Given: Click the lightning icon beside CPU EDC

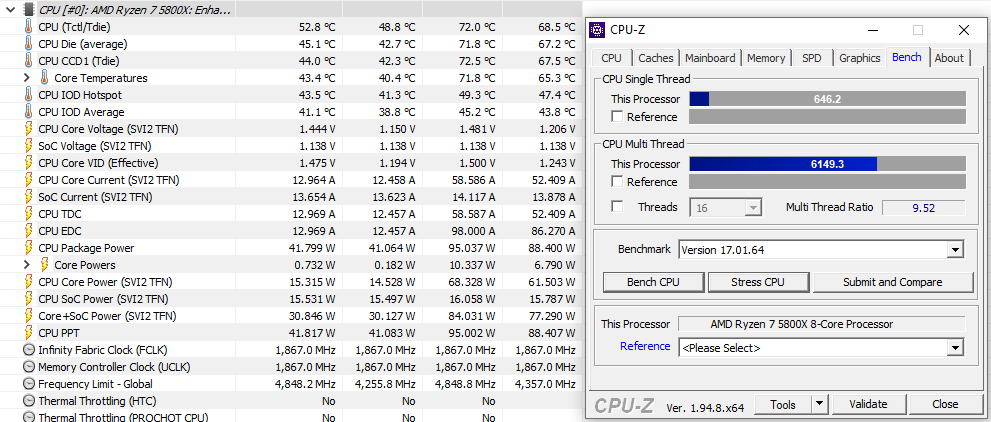Looking at the screenshot, I should (x=28, y=231).
